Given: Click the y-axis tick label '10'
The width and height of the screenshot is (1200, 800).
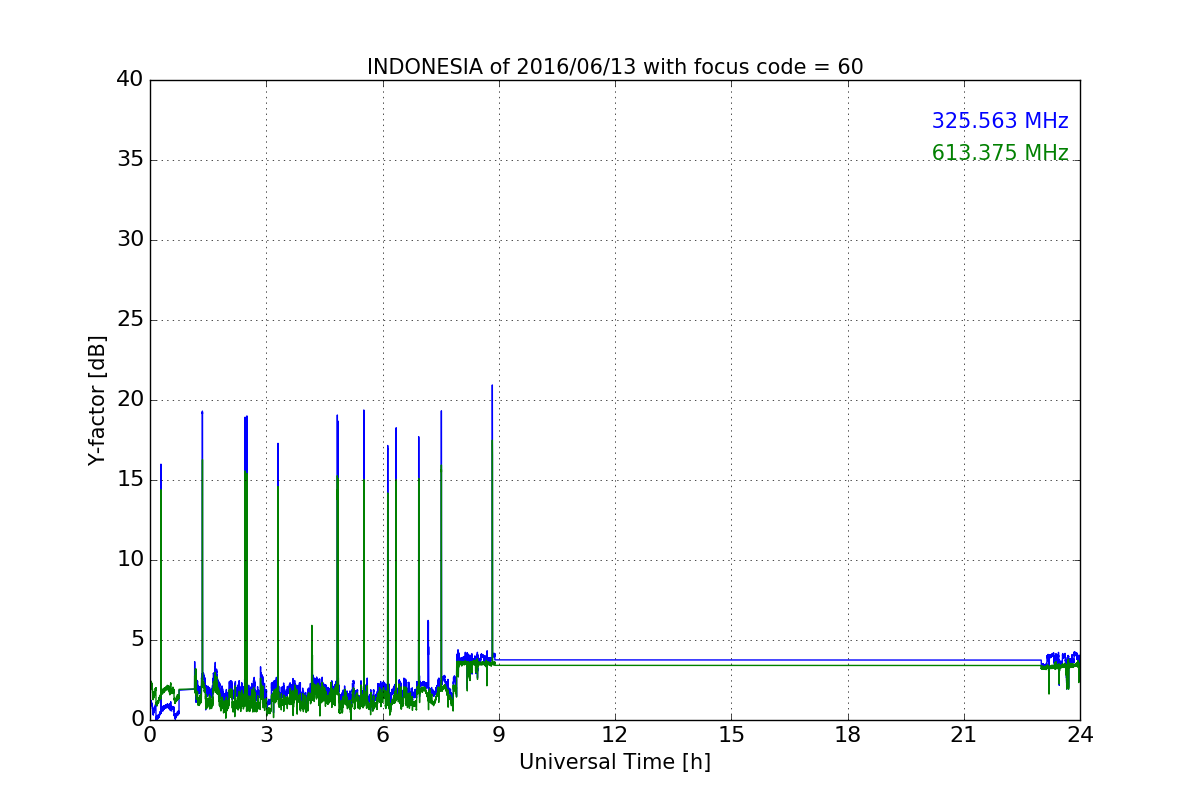Looking at the screenshot, I should coord(129,560).
